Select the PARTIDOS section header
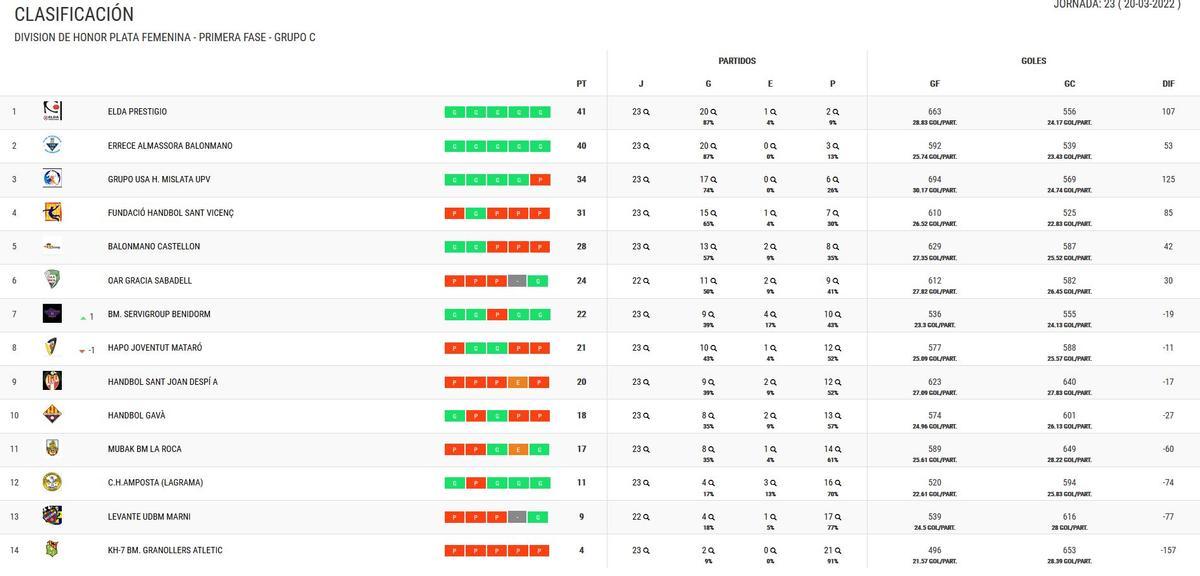This screenshot has height=576, width=1200. [738, 60]
